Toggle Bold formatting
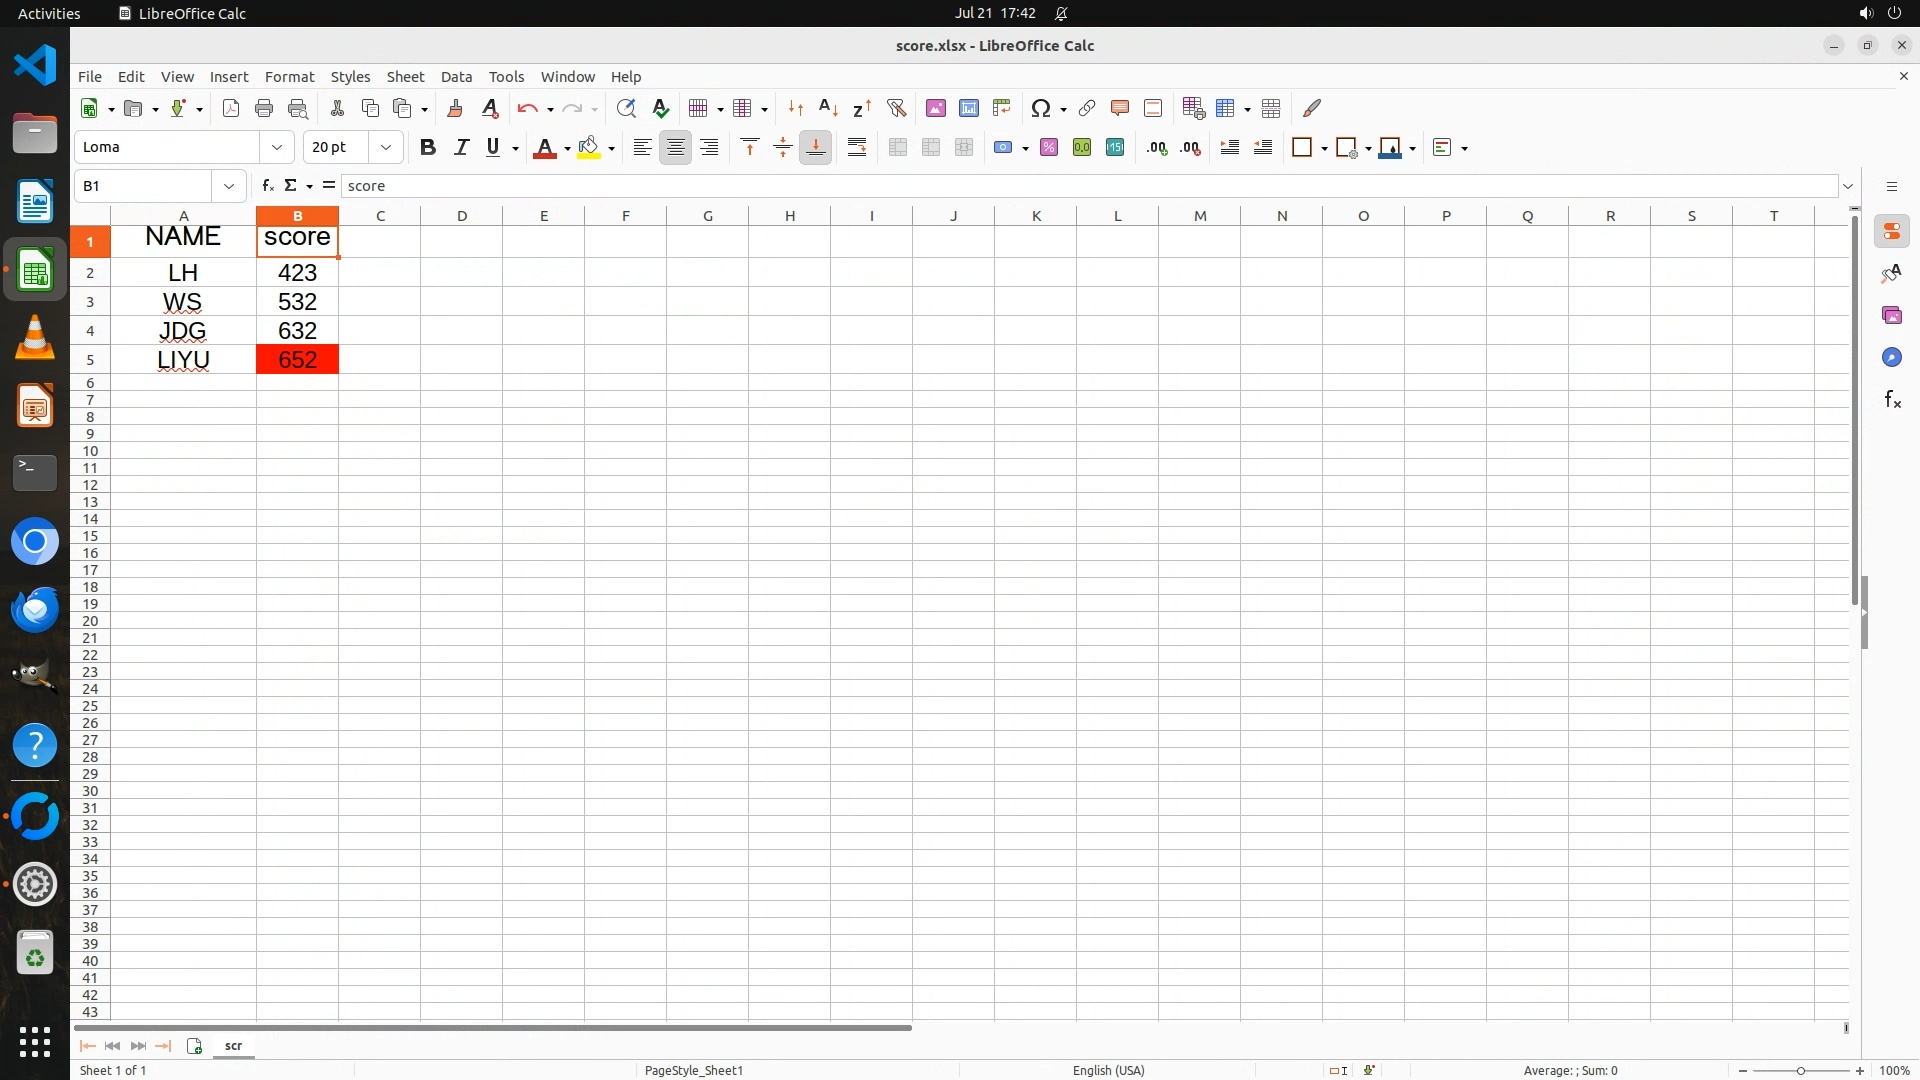This screenshot has height=1080, width=1920. (x=428, y=147)
